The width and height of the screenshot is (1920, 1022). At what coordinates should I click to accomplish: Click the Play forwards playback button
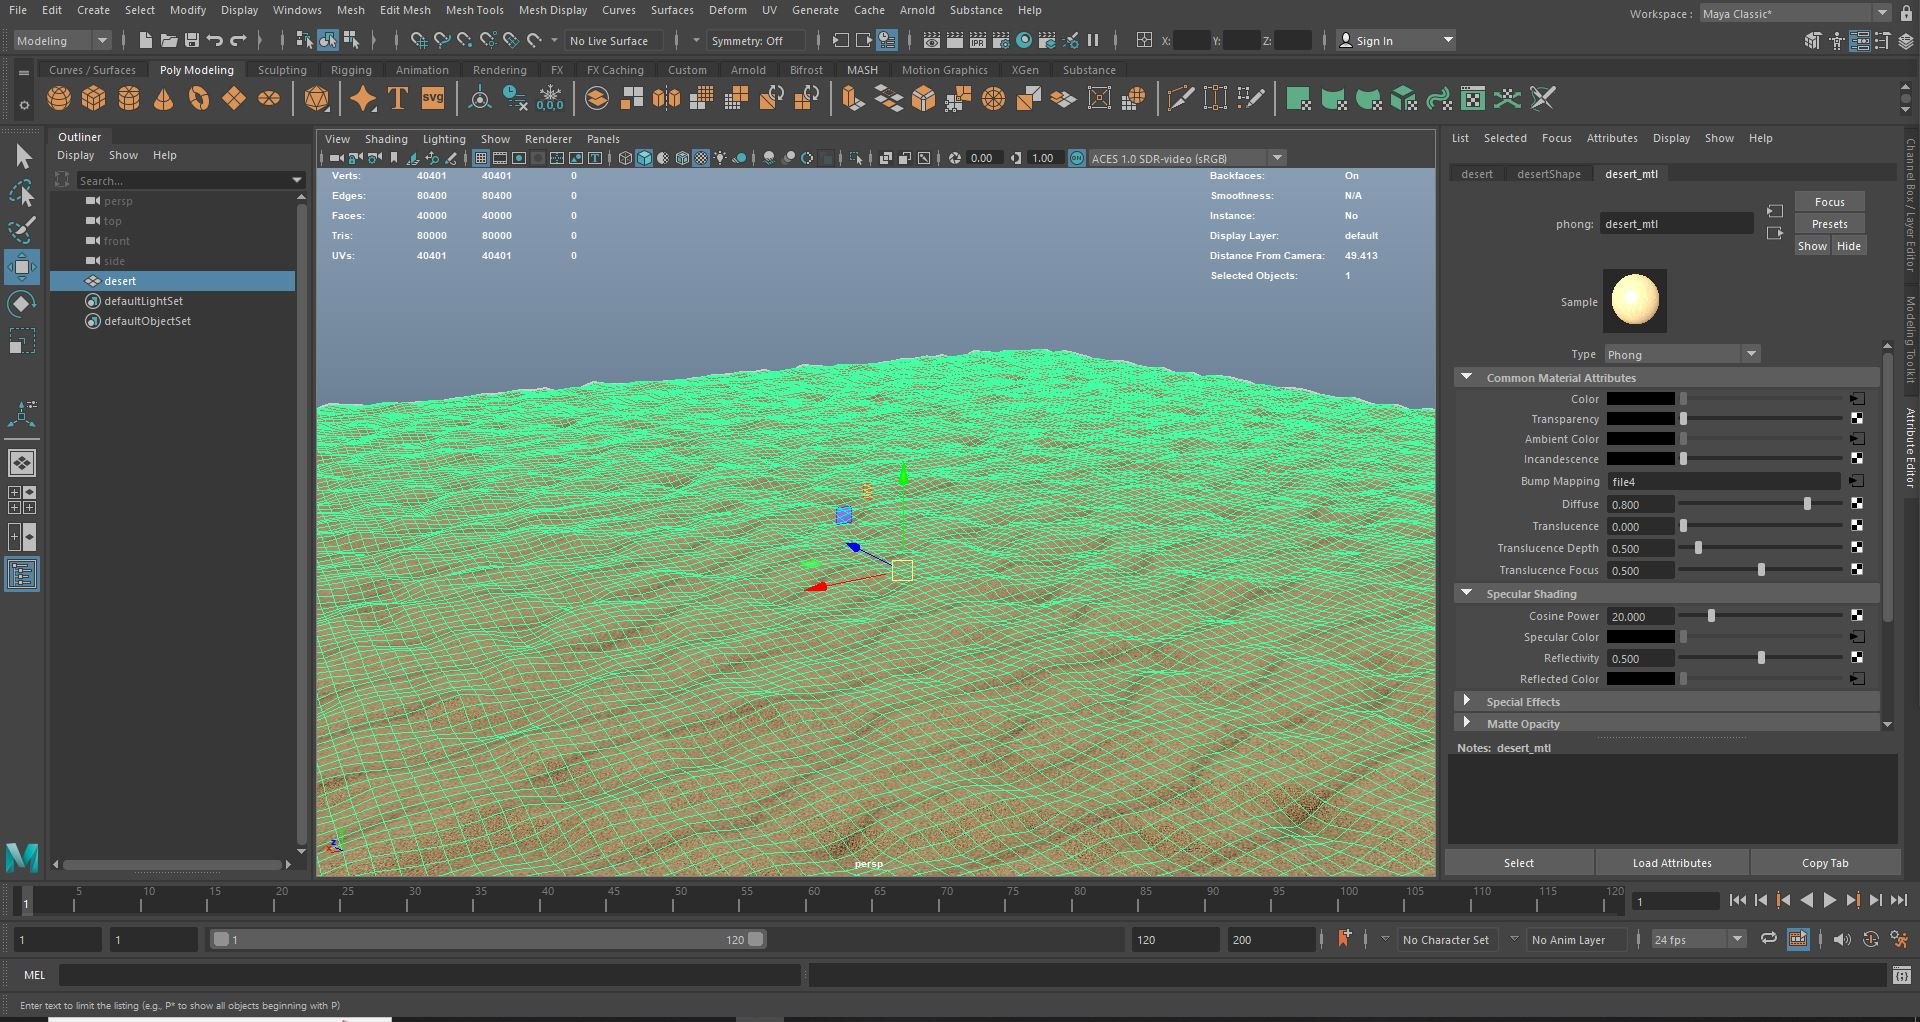[x=1830, y=900]
